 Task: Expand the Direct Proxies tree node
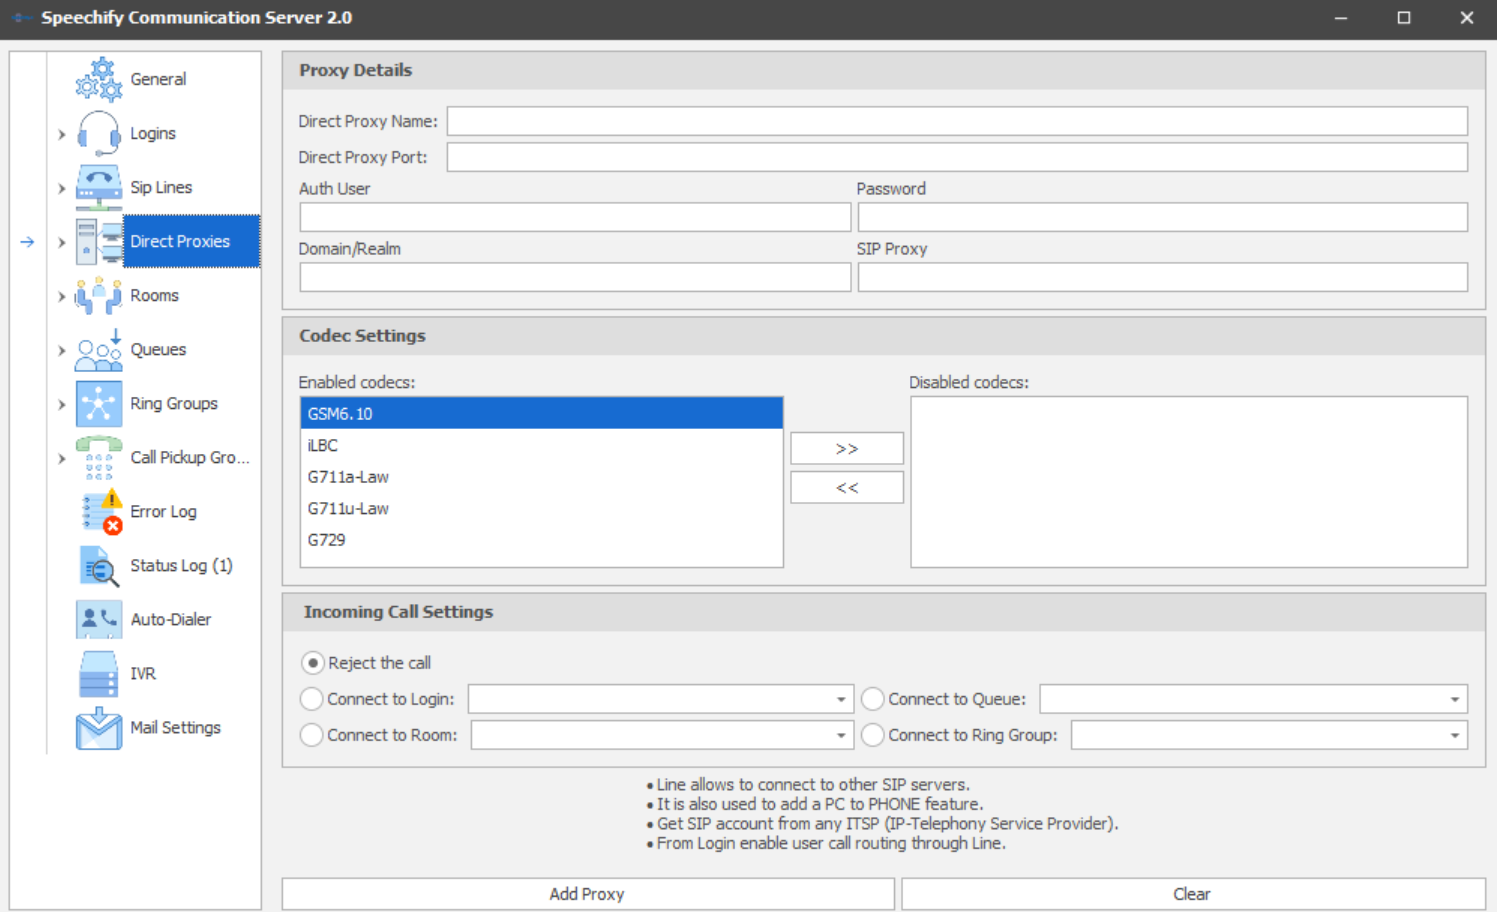coord(61,242)
